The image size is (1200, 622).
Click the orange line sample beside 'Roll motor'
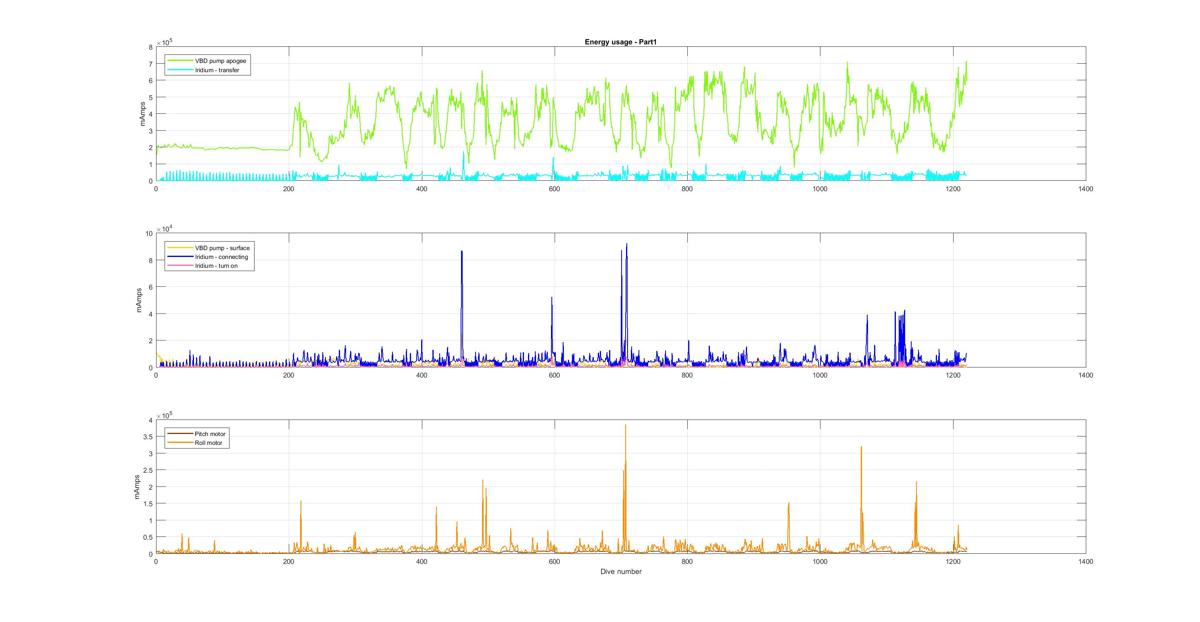pyautogui.click(x=178, y=442)
